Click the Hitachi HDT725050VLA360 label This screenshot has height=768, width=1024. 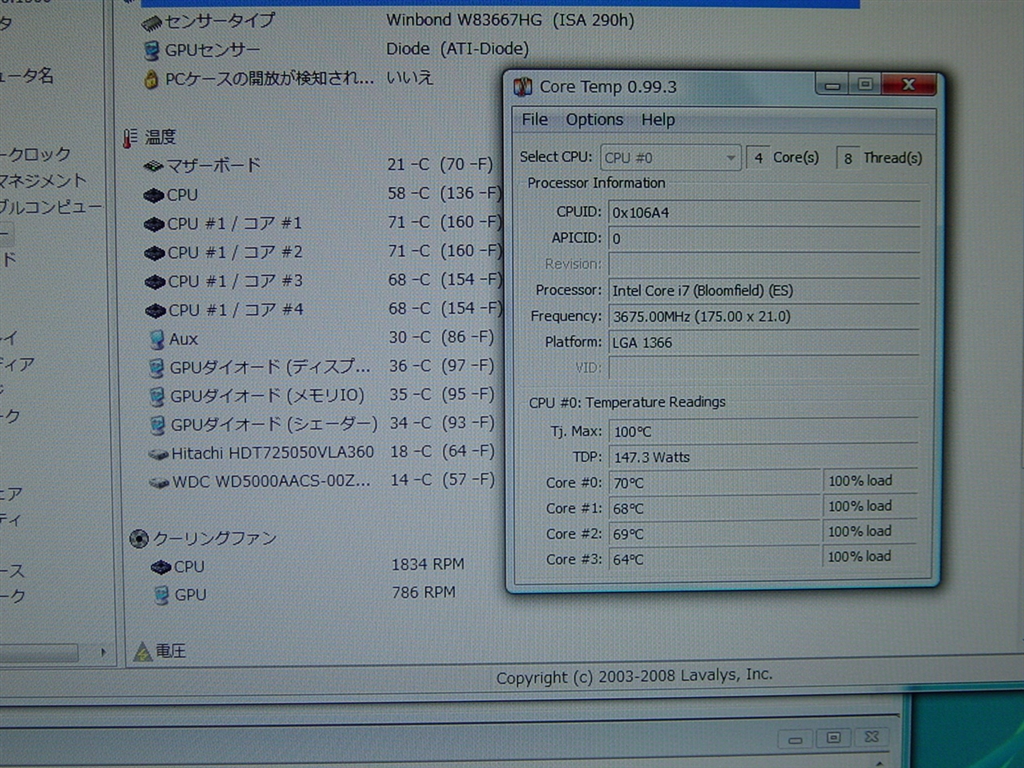coord(272,453)
